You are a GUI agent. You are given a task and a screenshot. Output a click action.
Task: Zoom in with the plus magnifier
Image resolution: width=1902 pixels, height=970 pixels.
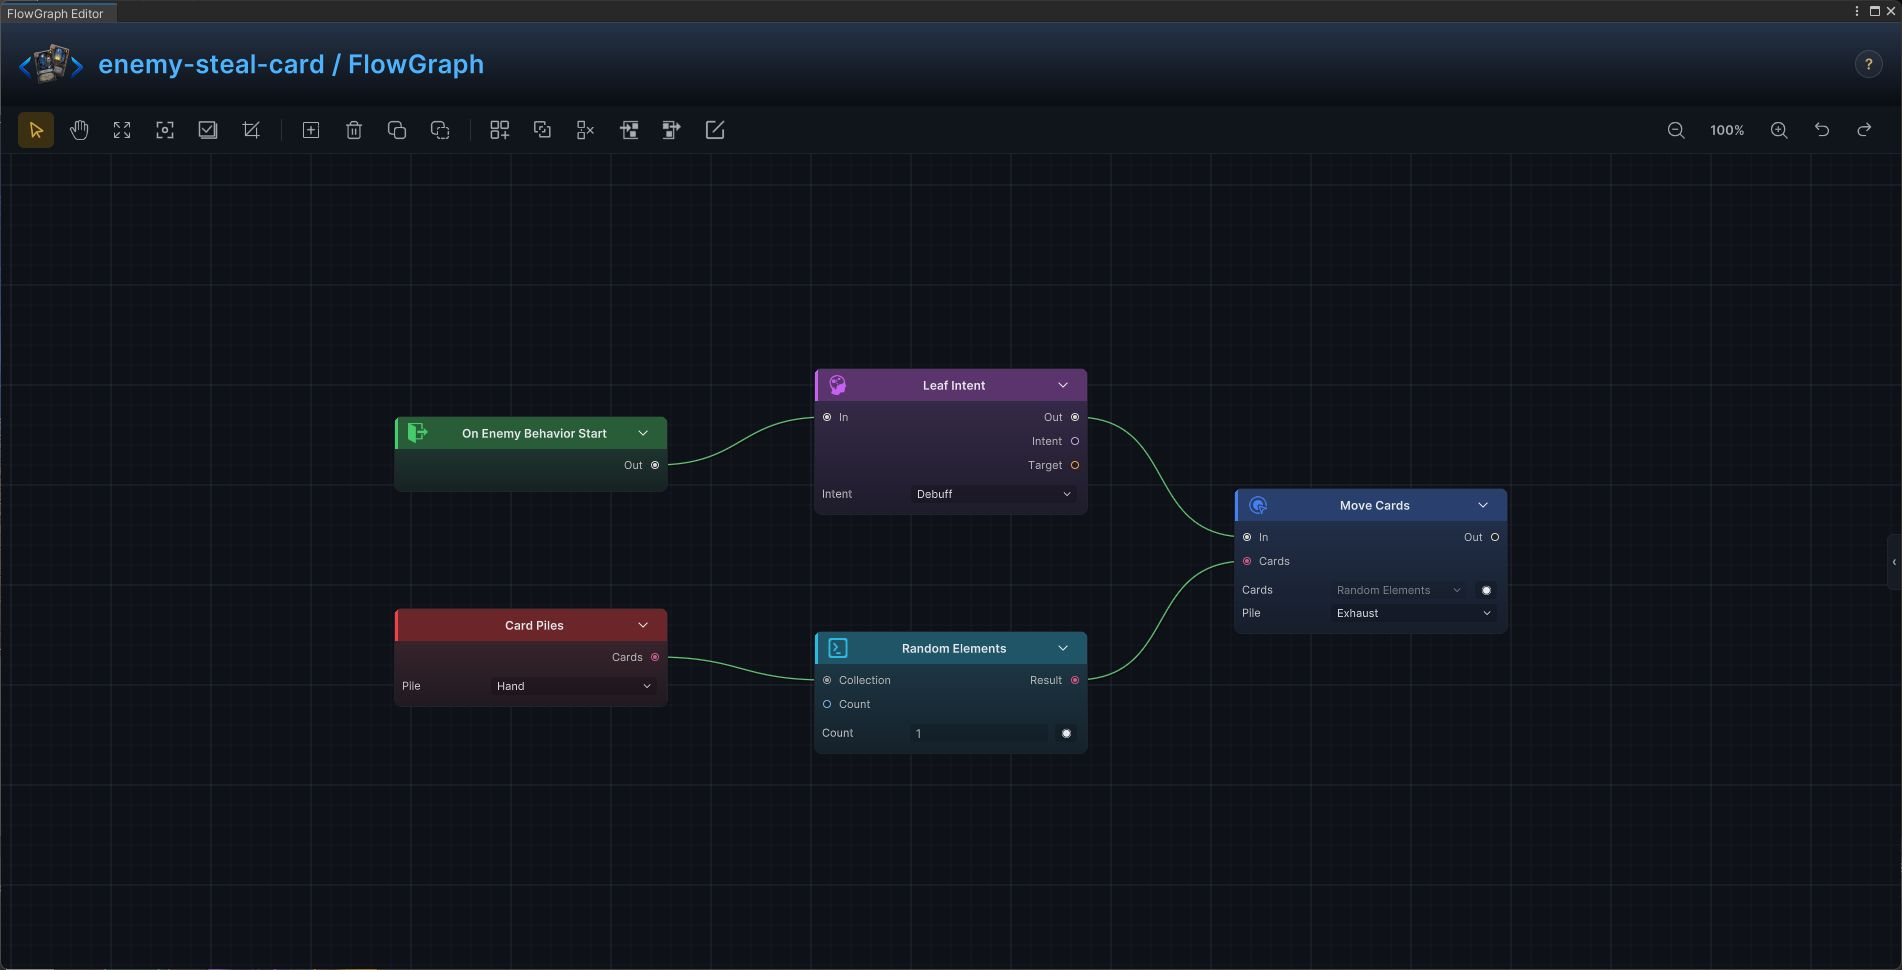click(1779, 130)
